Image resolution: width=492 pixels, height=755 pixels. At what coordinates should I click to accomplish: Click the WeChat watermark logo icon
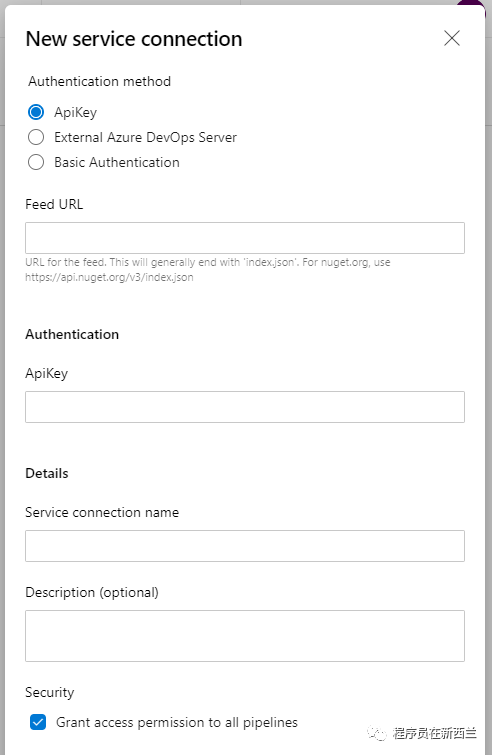[x=377, y=733]
